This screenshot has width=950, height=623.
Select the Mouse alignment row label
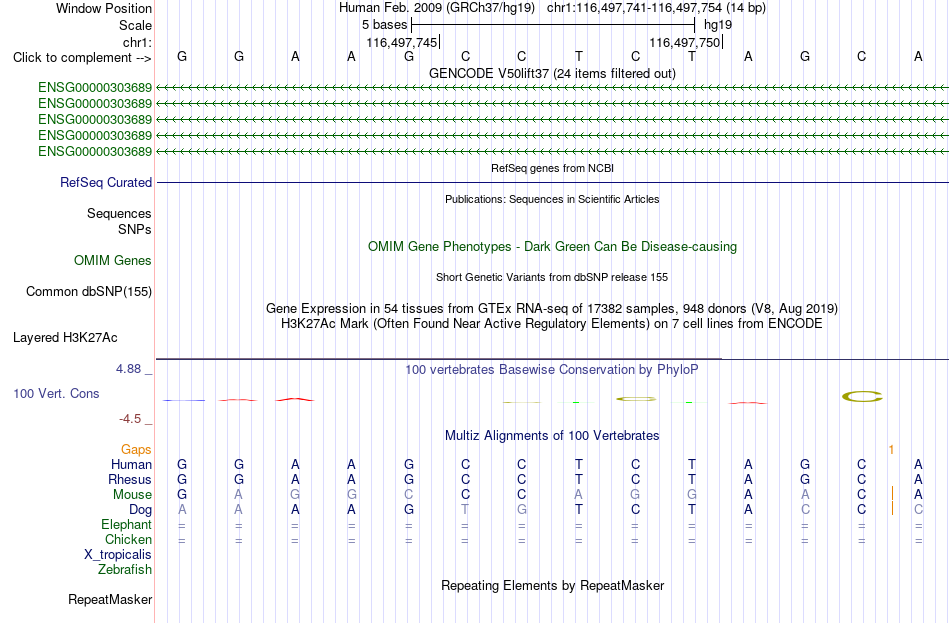(x=132, y=495)
